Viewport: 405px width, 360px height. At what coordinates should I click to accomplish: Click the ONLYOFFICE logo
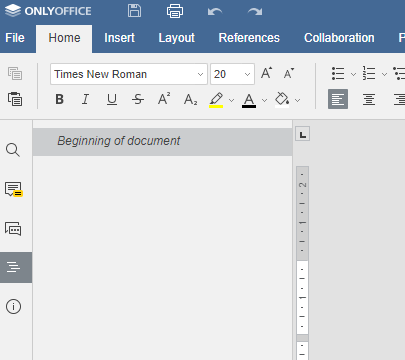48,11
